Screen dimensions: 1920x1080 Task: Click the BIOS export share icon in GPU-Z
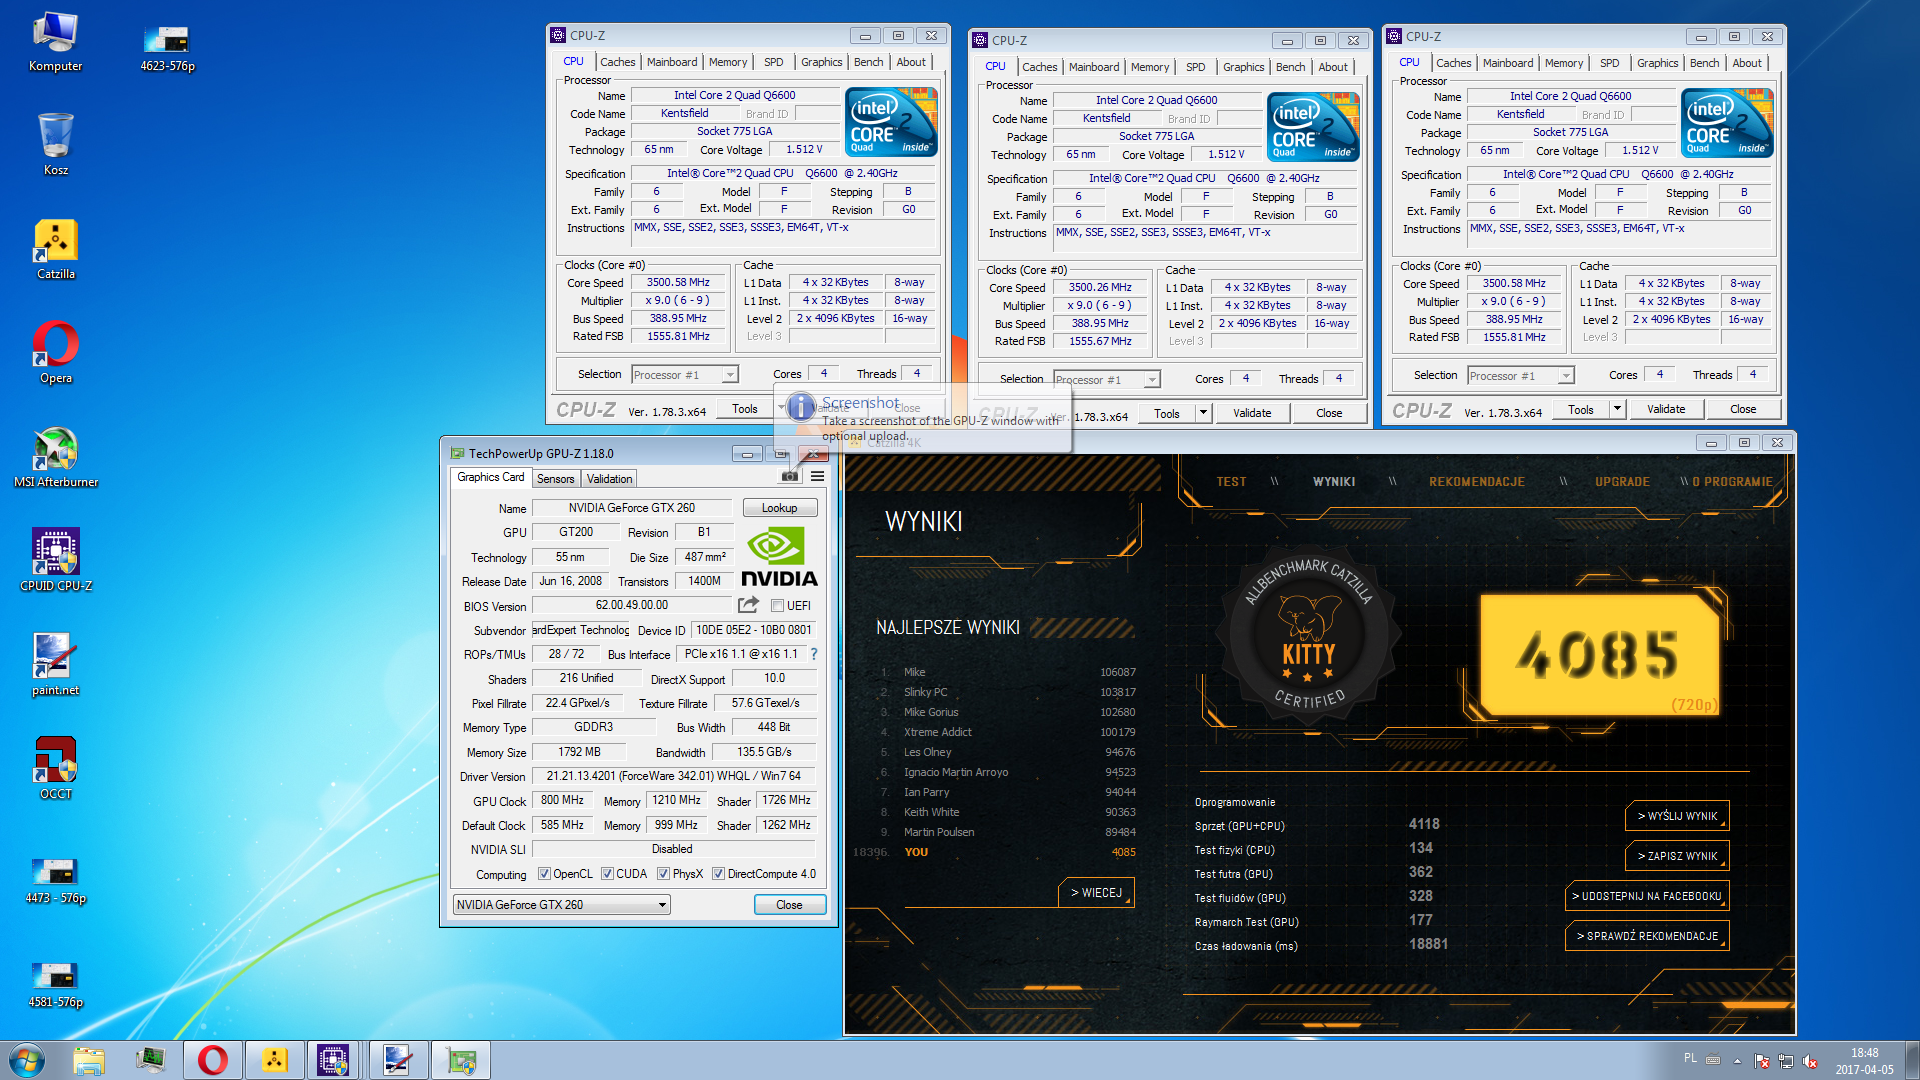(748, 605)
